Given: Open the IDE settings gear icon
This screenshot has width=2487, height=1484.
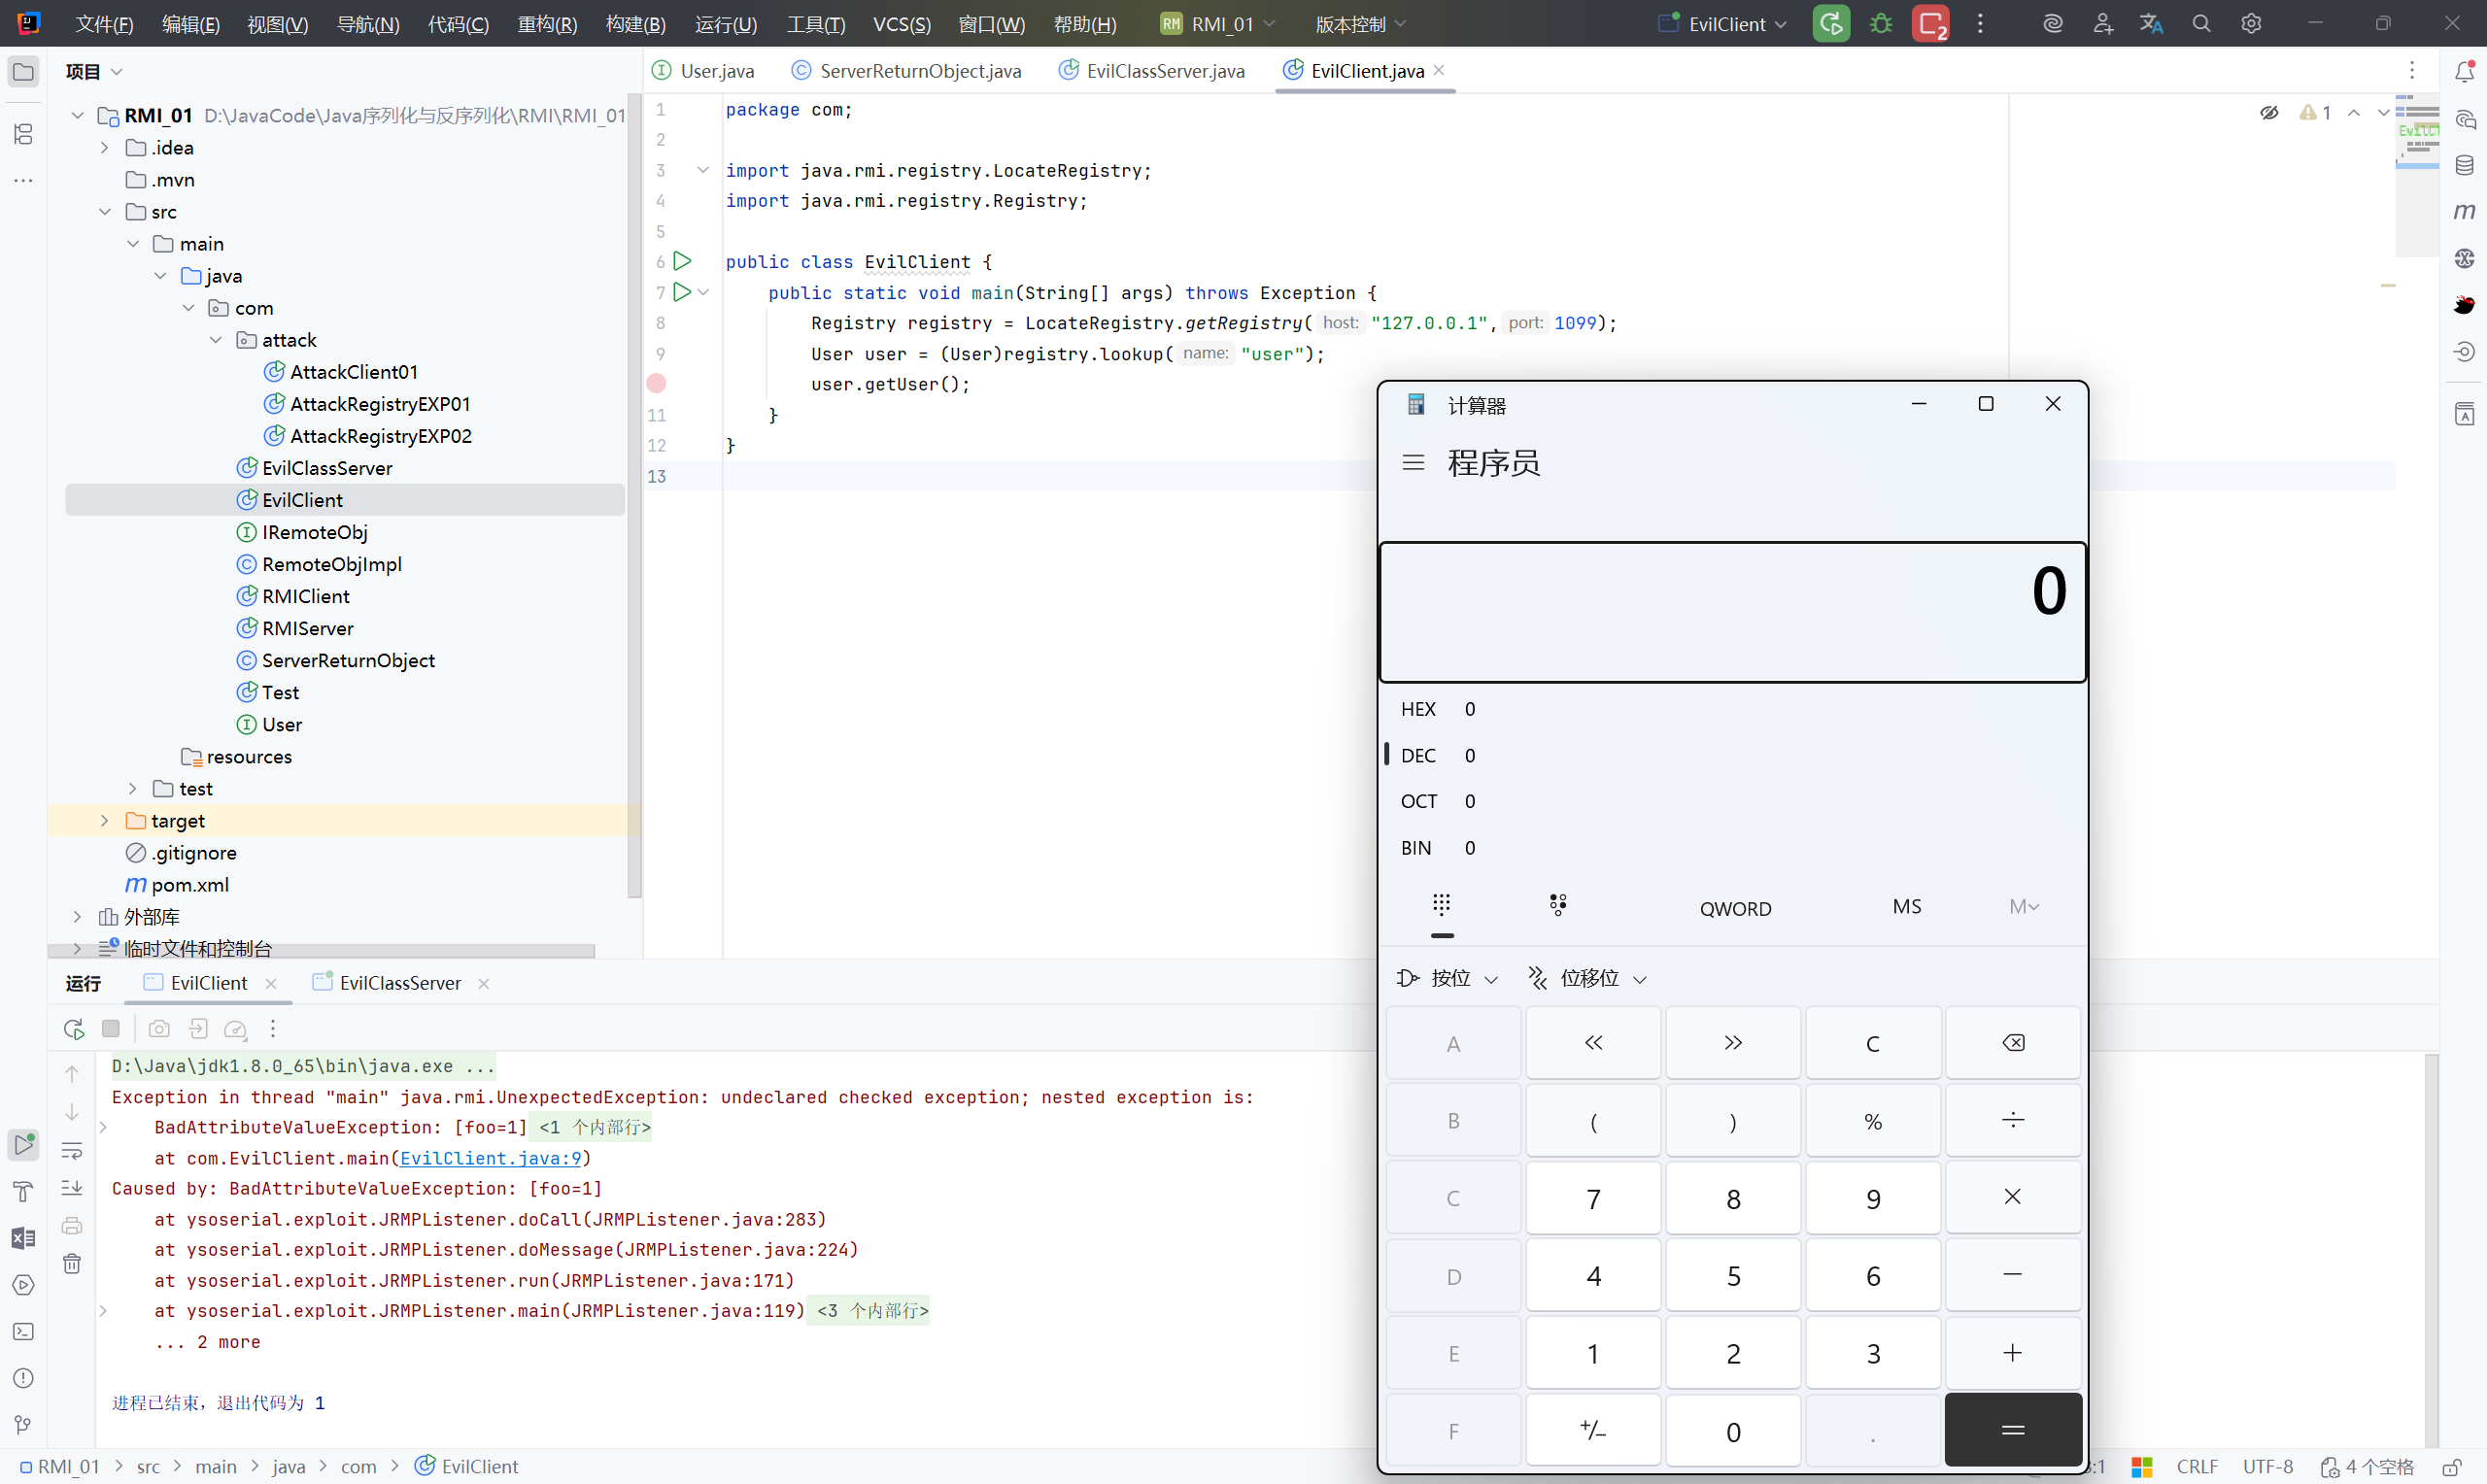Looking at the screenshot, I should tap(2251, 24).
